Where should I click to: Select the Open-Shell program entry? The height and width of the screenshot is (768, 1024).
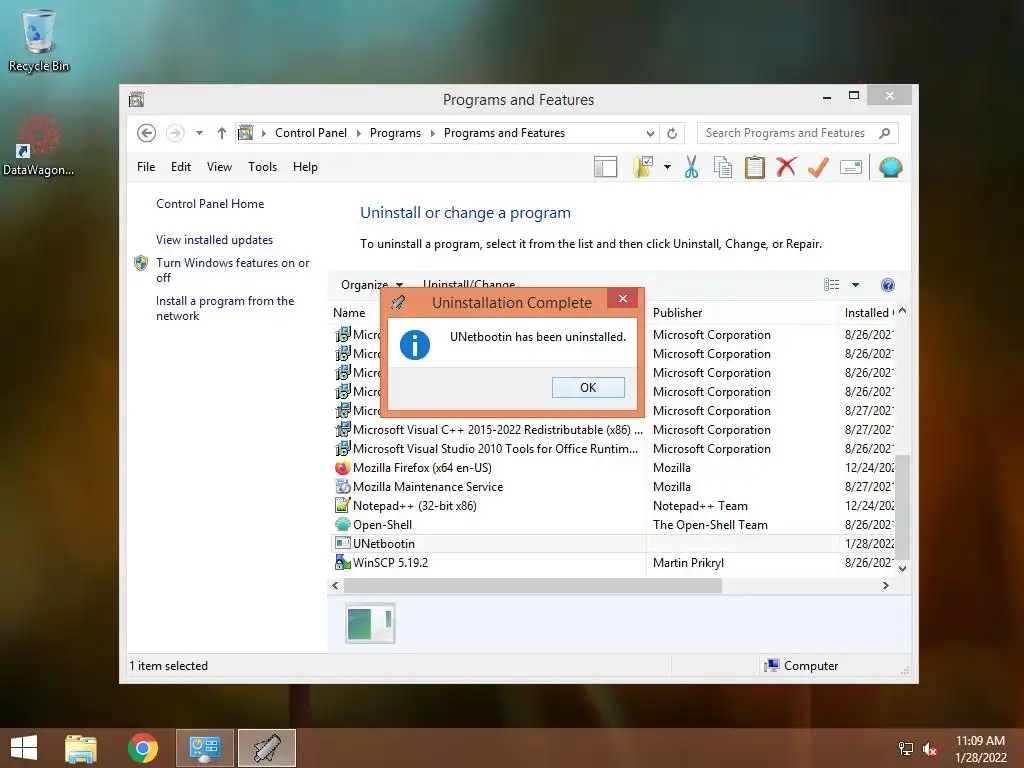tap(373, 524)
